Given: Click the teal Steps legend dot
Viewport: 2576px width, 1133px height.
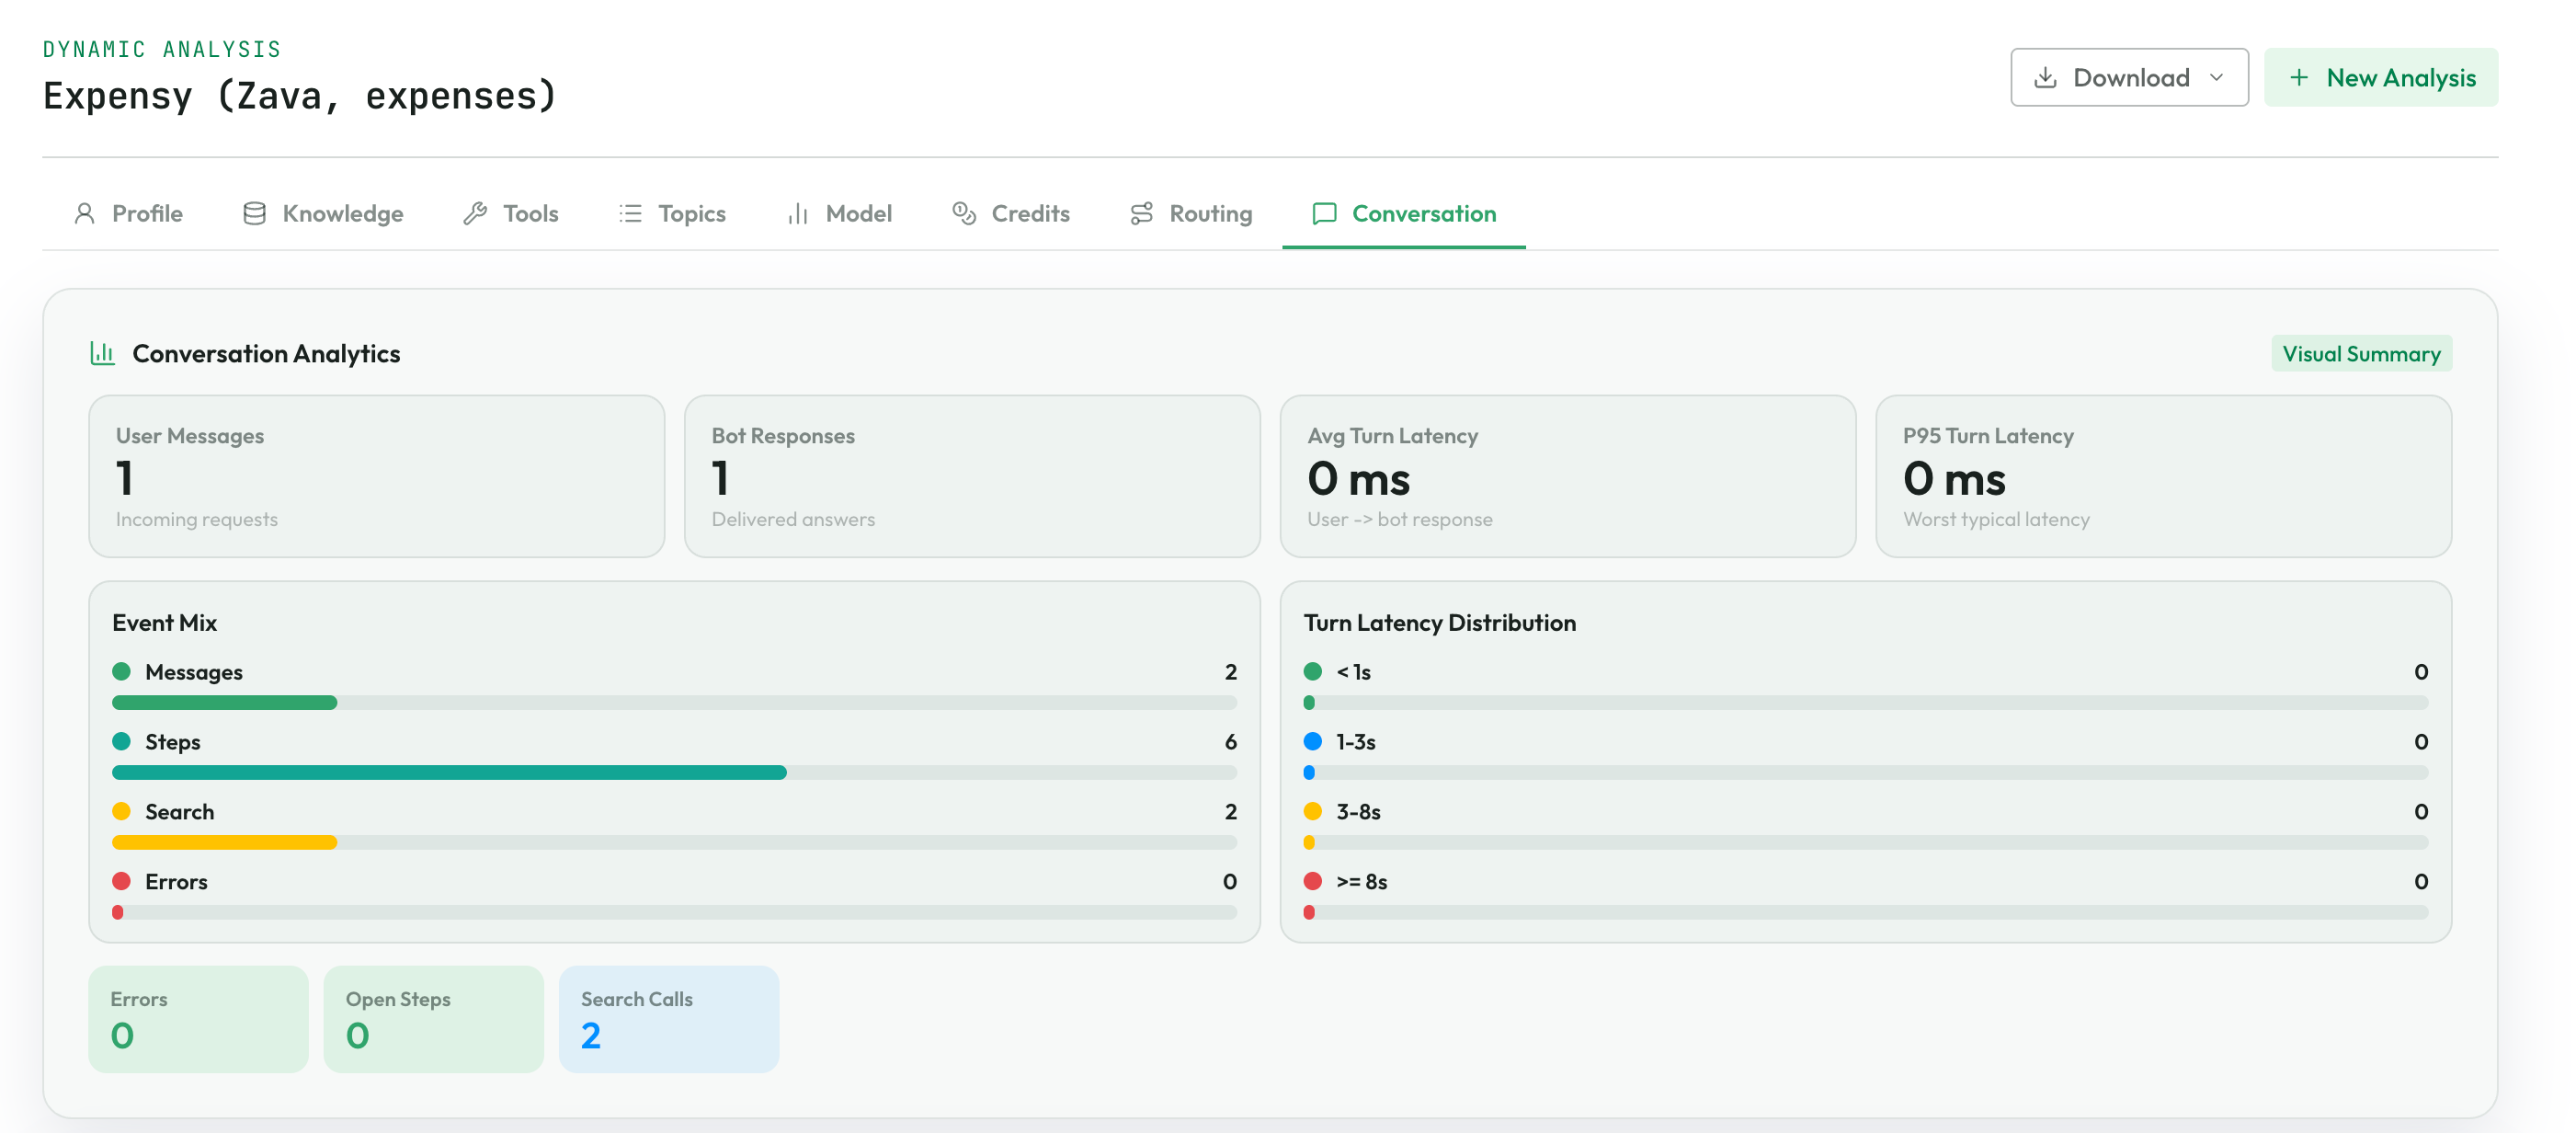Looking at the screenshot, I should (x=121, y=741).
